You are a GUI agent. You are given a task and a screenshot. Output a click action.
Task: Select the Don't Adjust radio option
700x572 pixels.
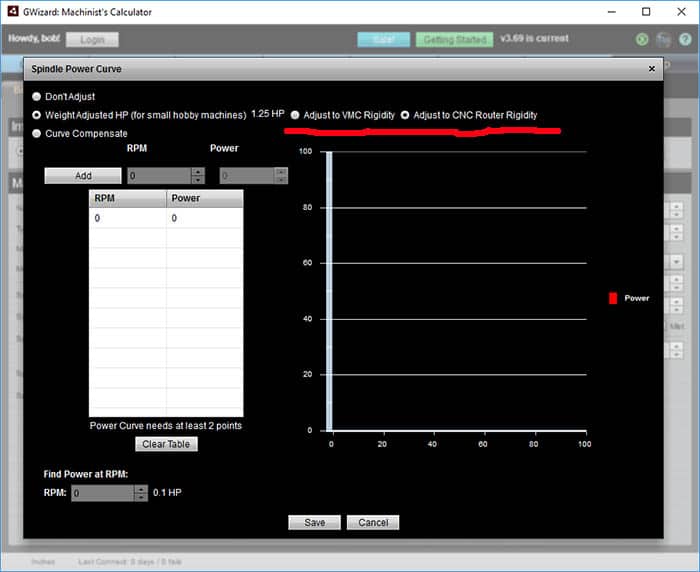tap(37, 96)
